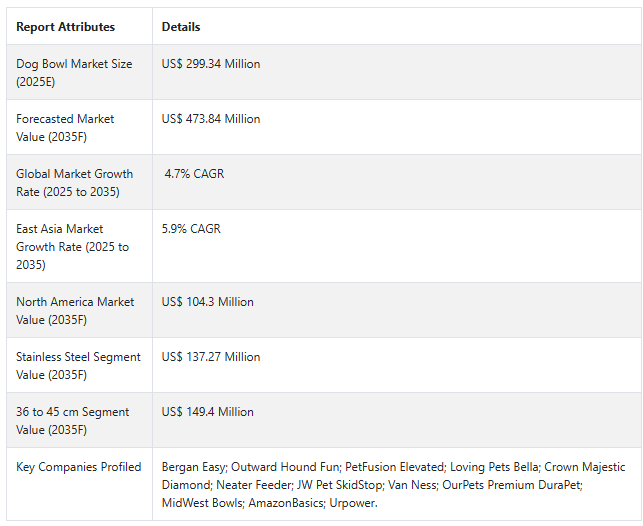
Task: Click the 5.9% CAGR value
Action: click(x=193, y=229)
